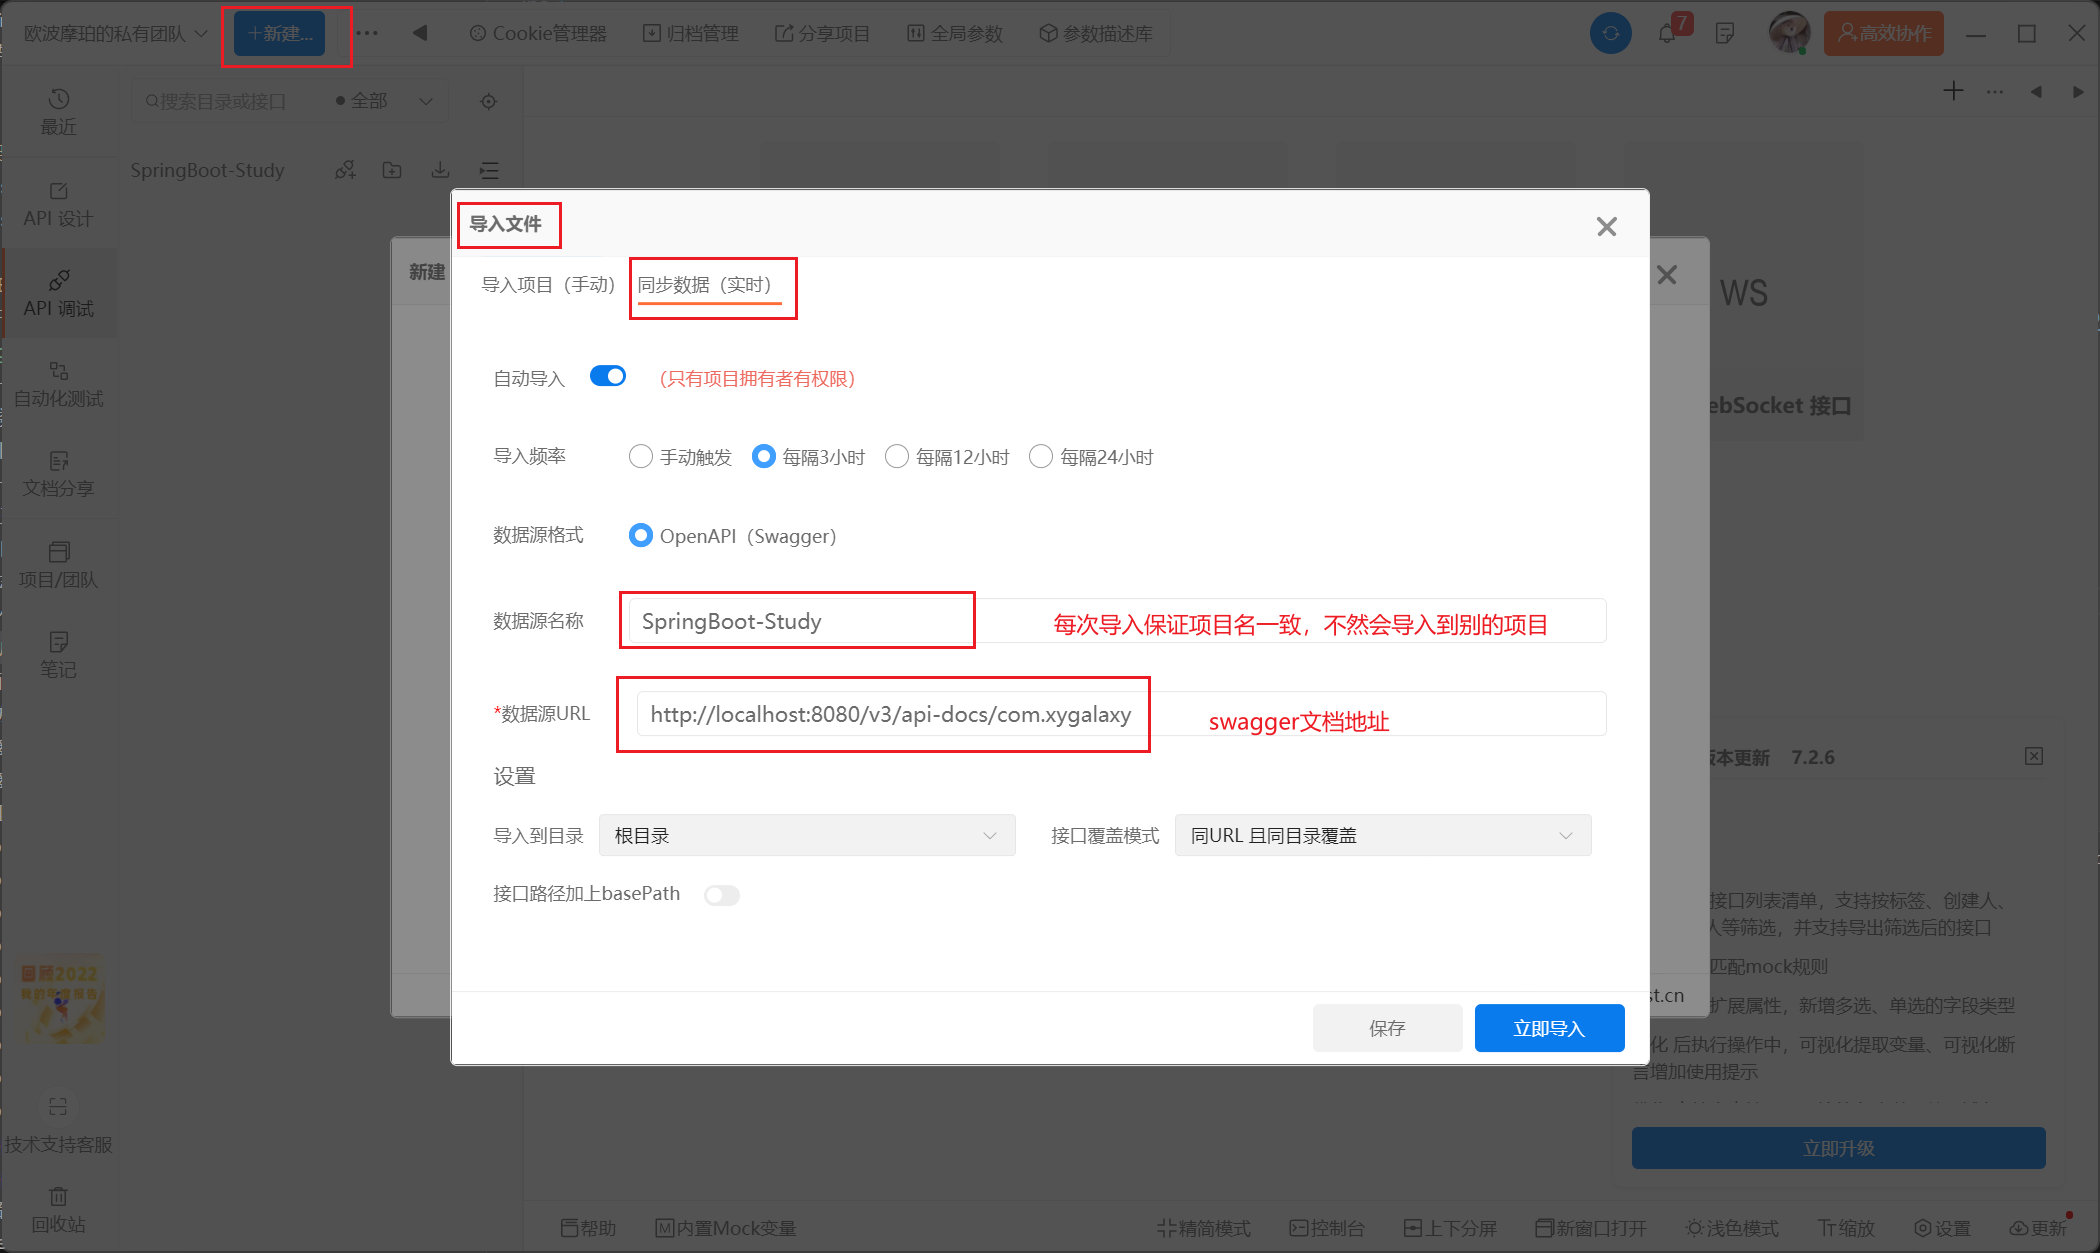Open Cookie管理器 from the top toolbar
2100x1253 pixels.
coord(538,34)
